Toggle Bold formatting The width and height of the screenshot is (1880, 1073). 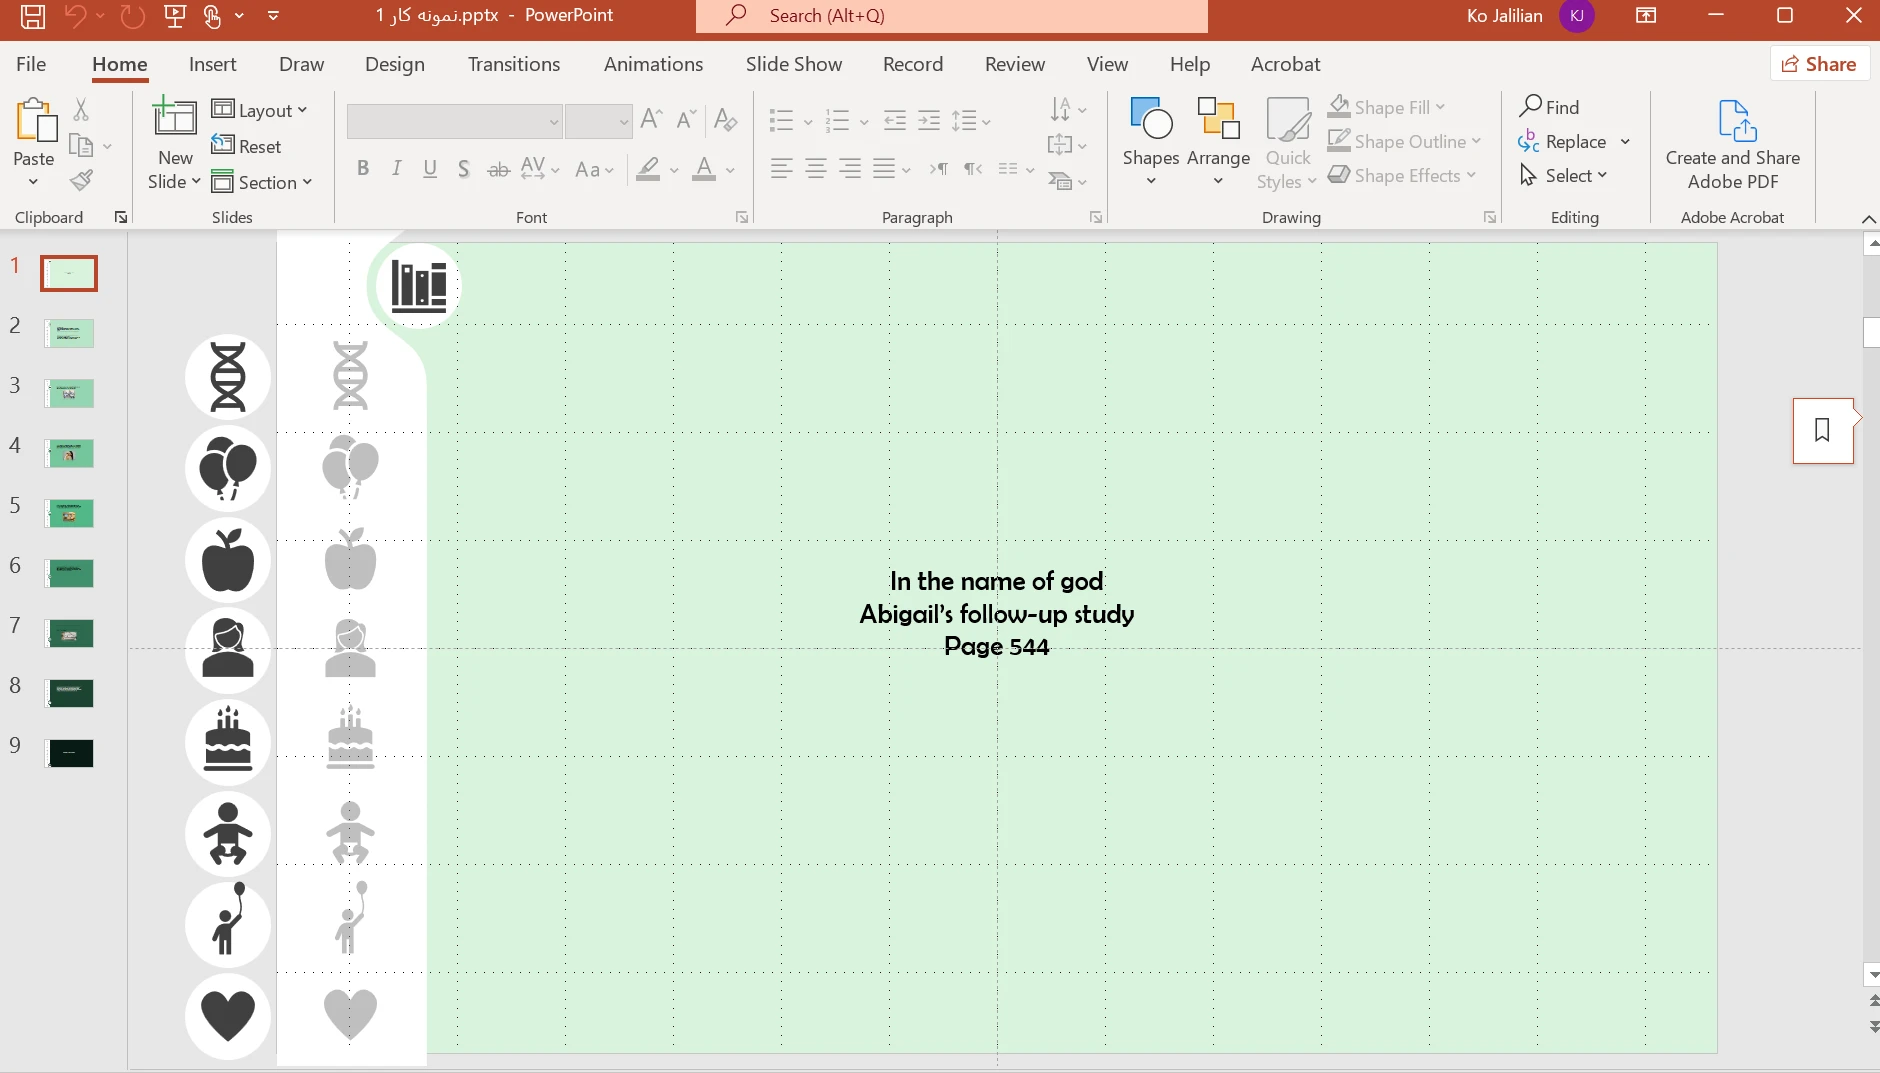click(x=363, y=168)
